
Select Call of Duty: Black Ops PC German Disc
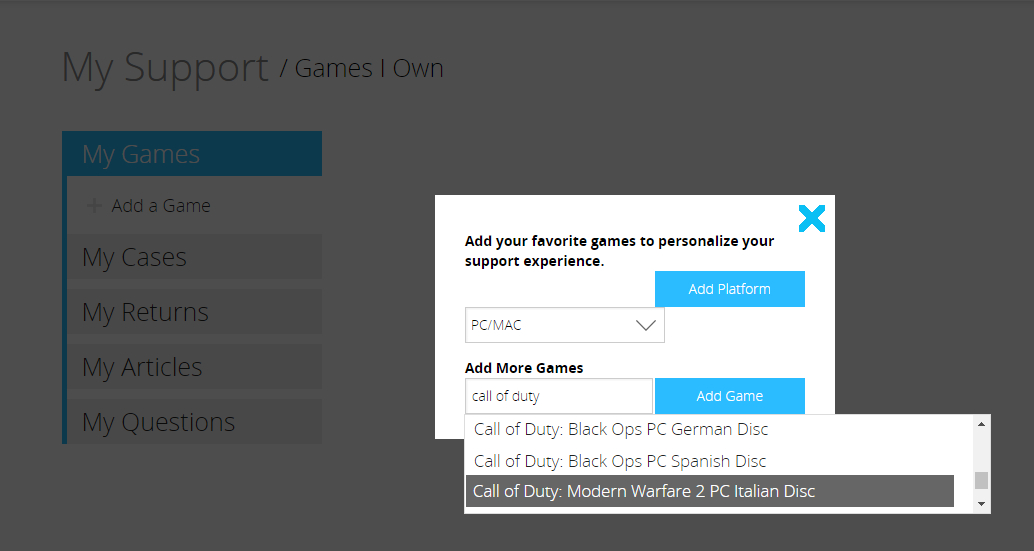(620, 430)
